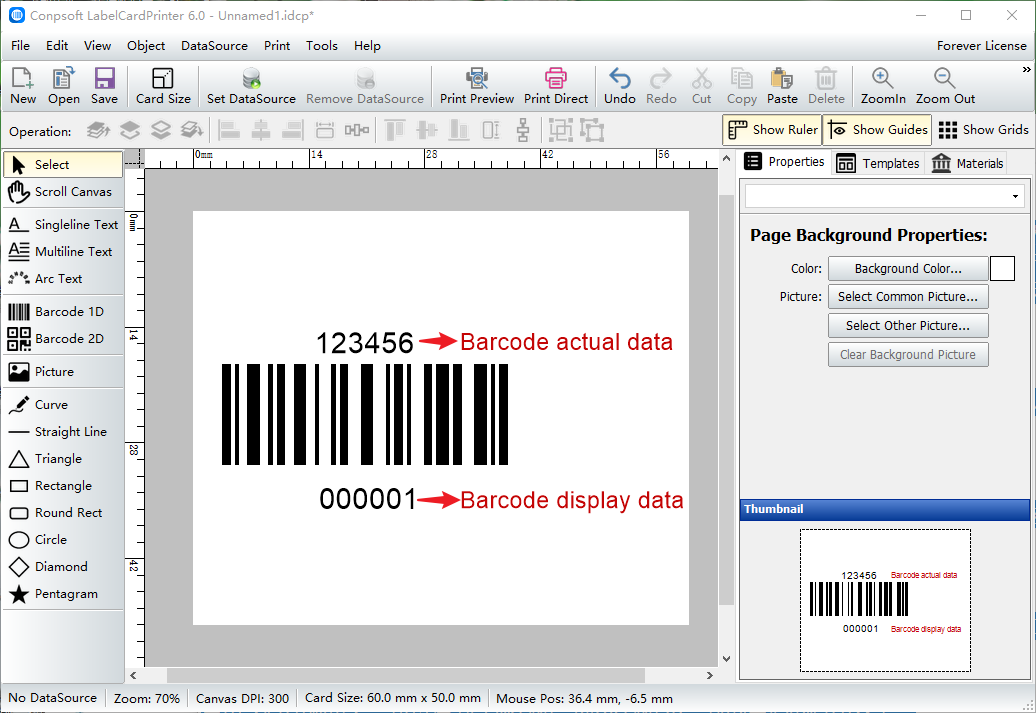The height and width of the screenshot is (713, 1036).
Task: Click Select Other Picture... button
Action: point(908,326)
